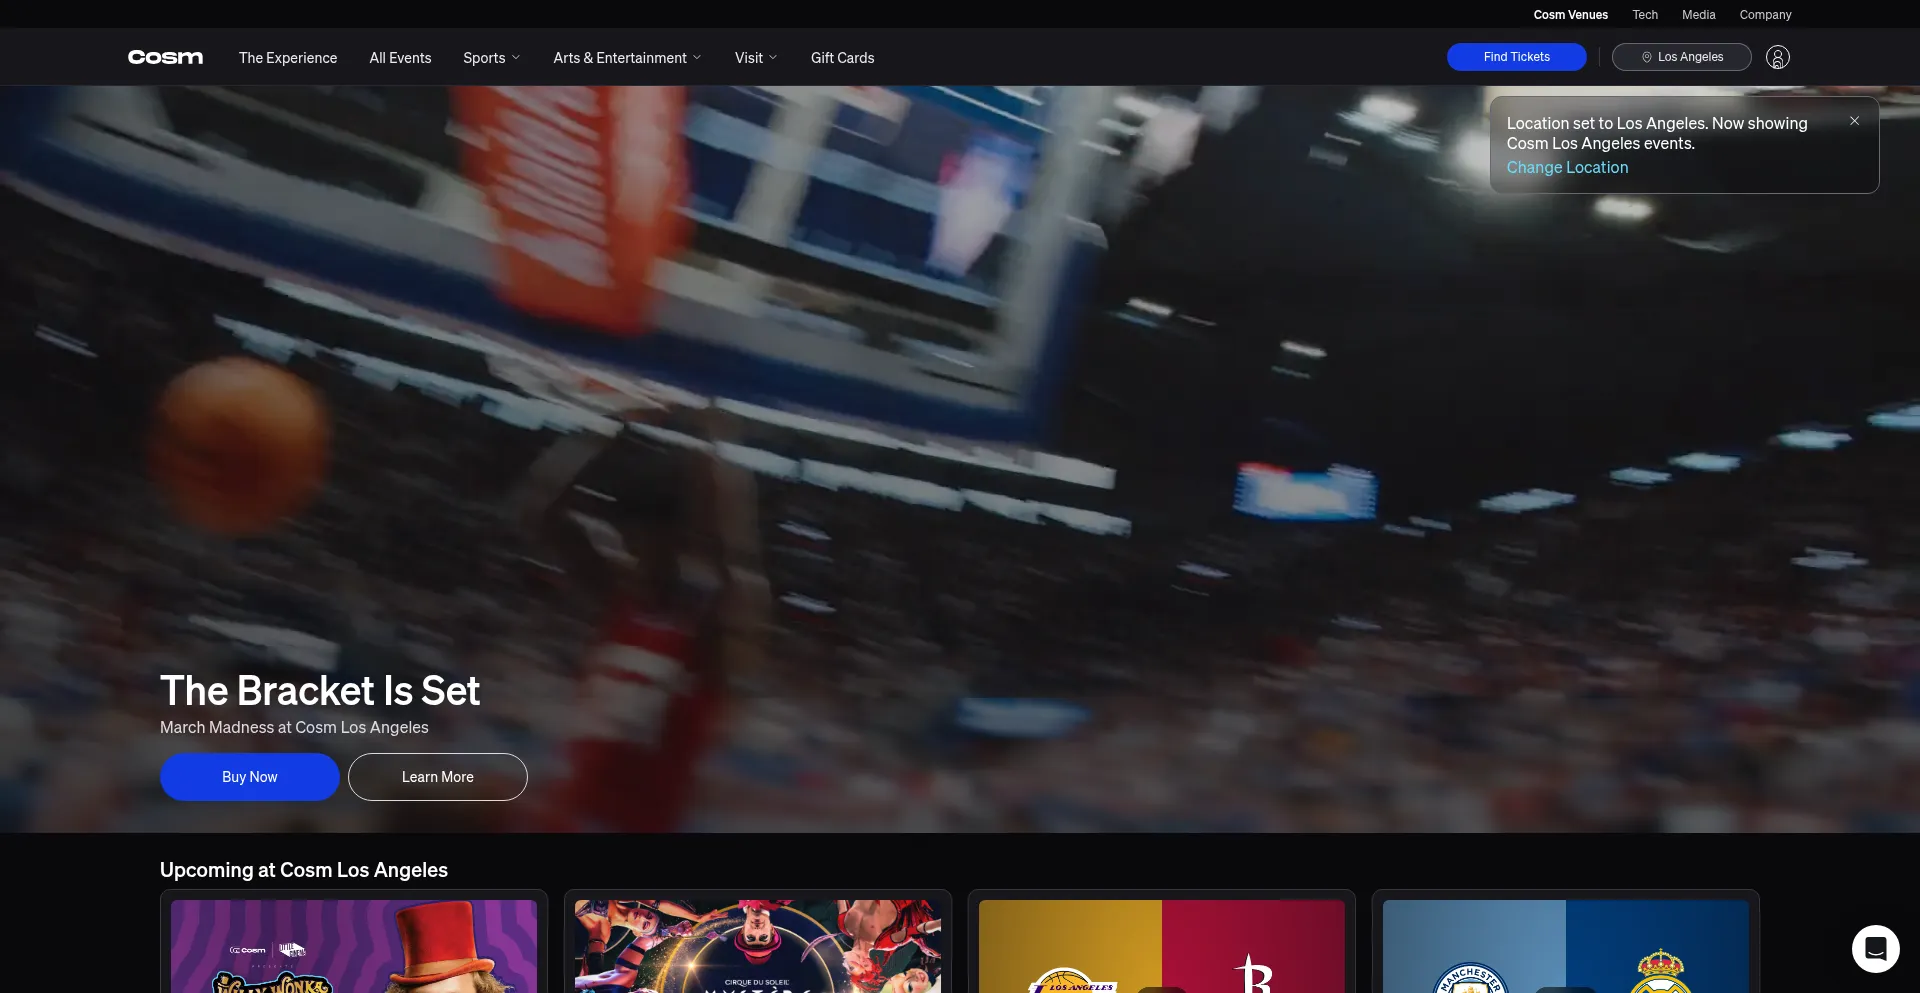The height and width of the screenshot is (993, 1920).
Task: Click Learn More hero button
Action: 437,777
